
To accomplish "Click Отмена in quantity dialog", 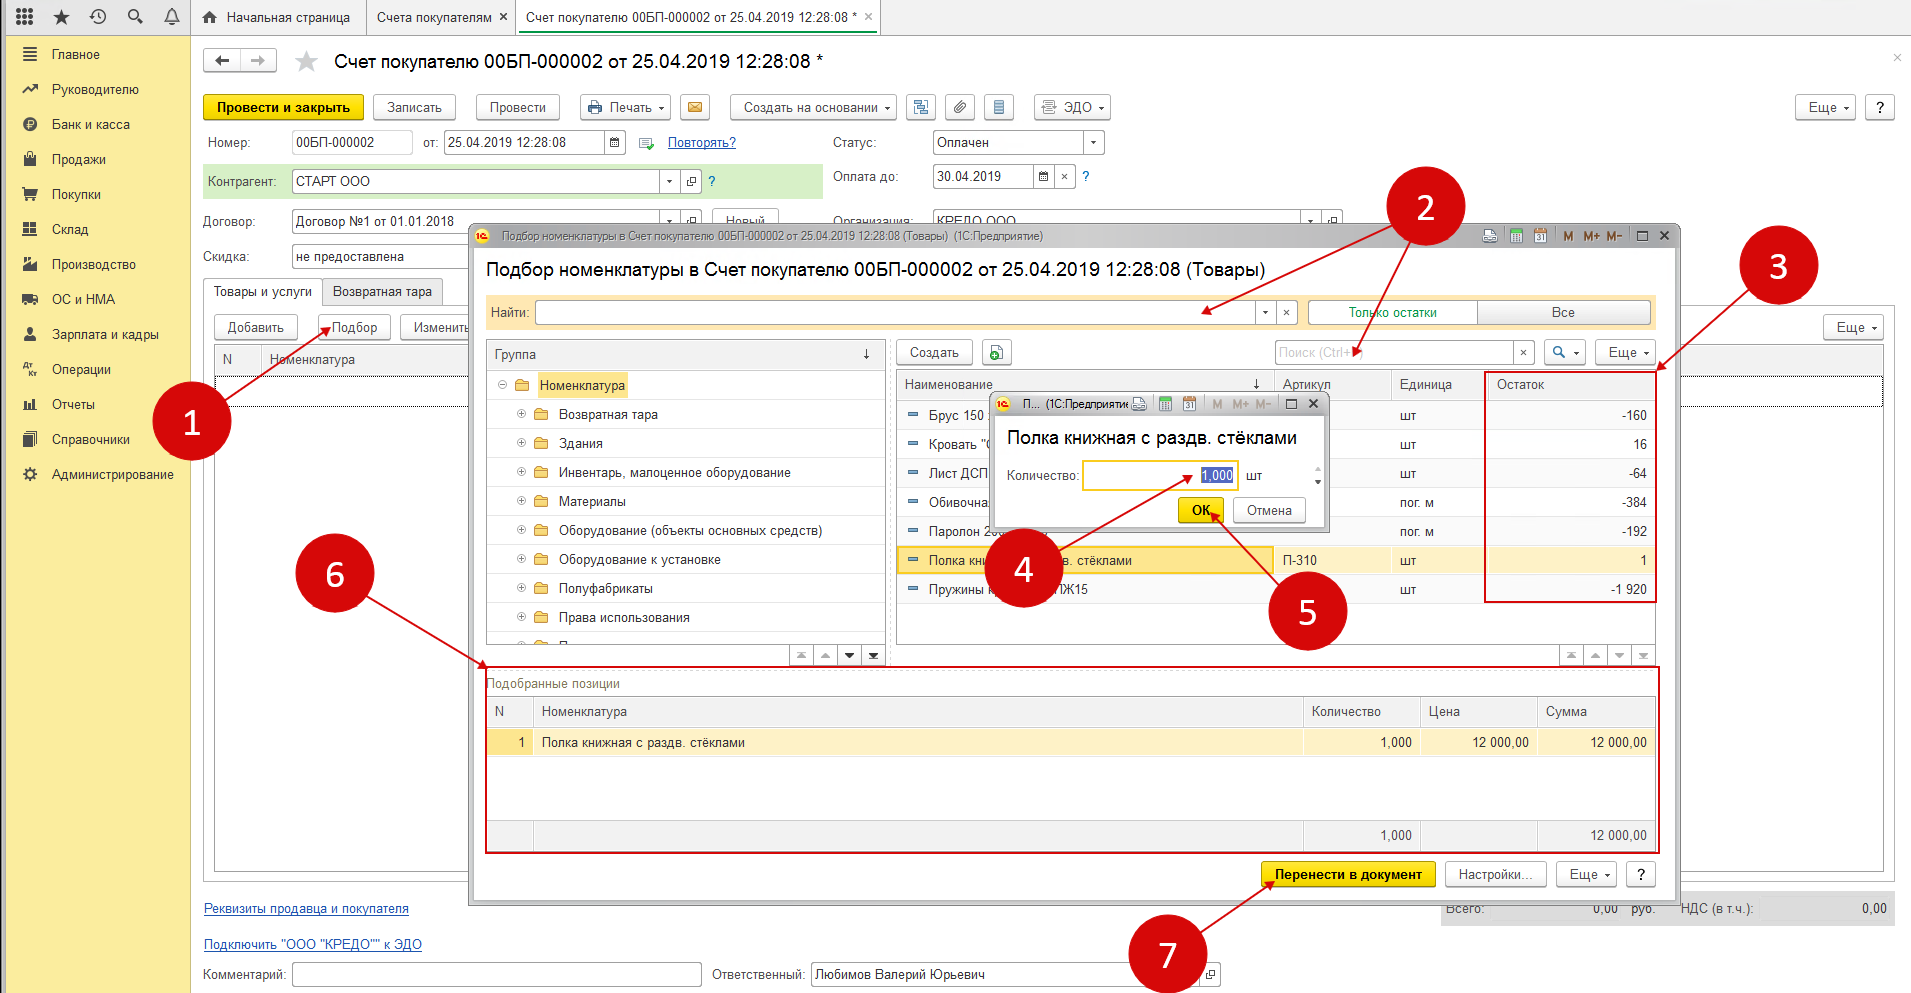I will tap(1269, 510).
